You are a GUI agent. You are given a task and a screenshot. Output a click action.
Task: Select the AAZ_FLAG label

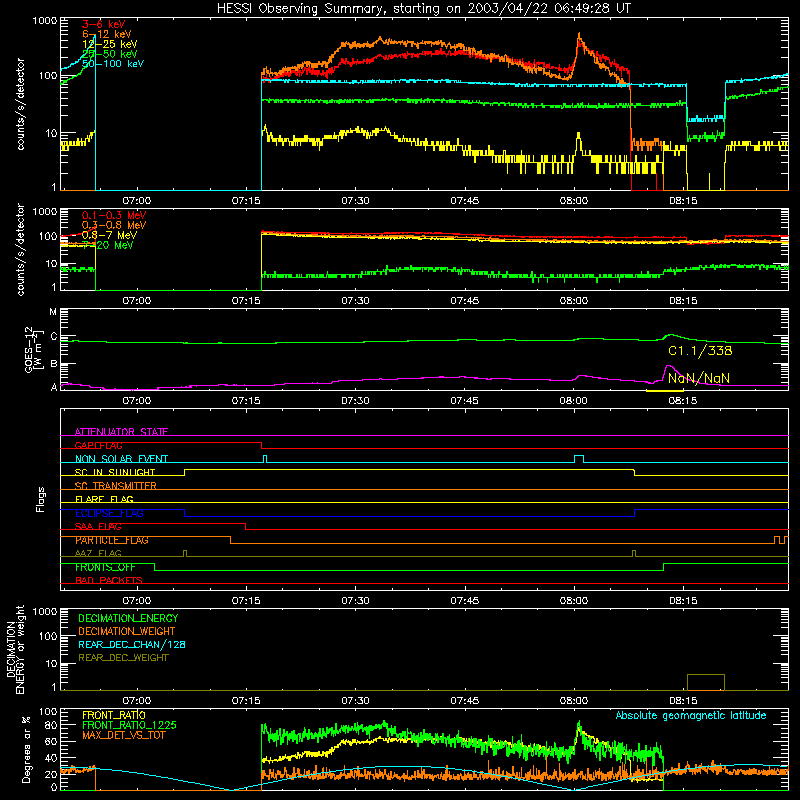[98, 553]
